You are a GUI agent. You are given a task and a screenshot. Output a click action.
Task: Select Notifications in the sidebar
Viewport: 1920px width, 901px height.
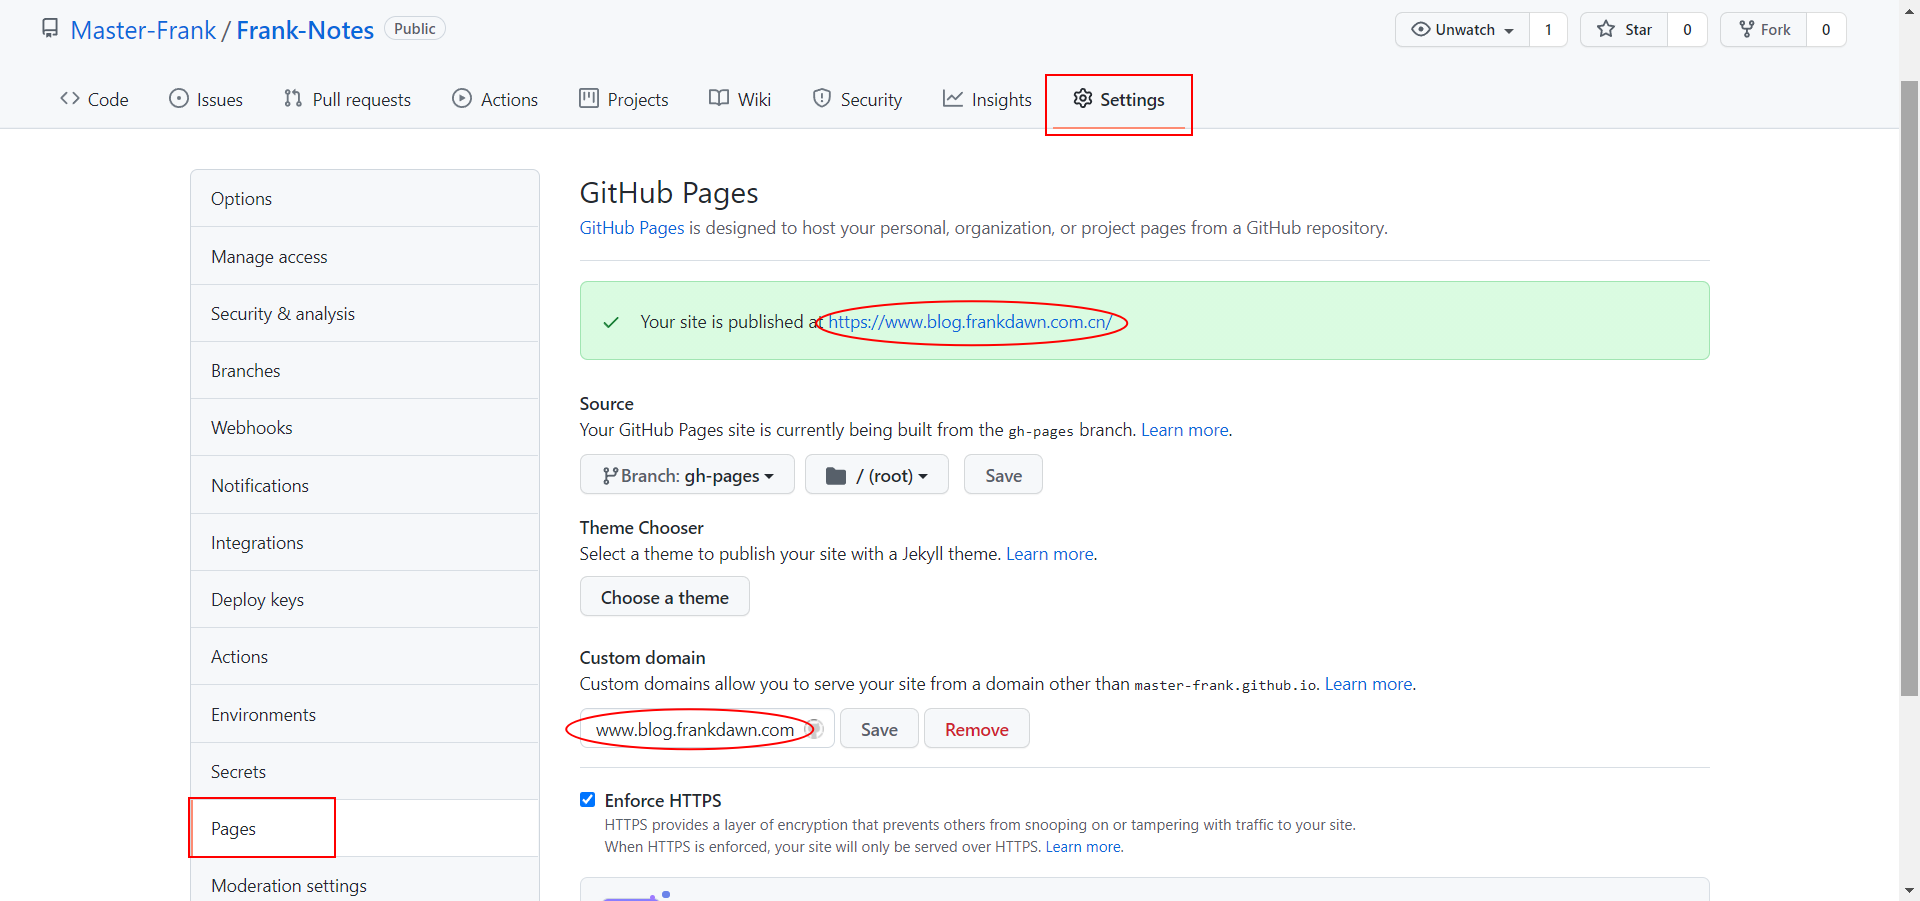click(365, 485)
